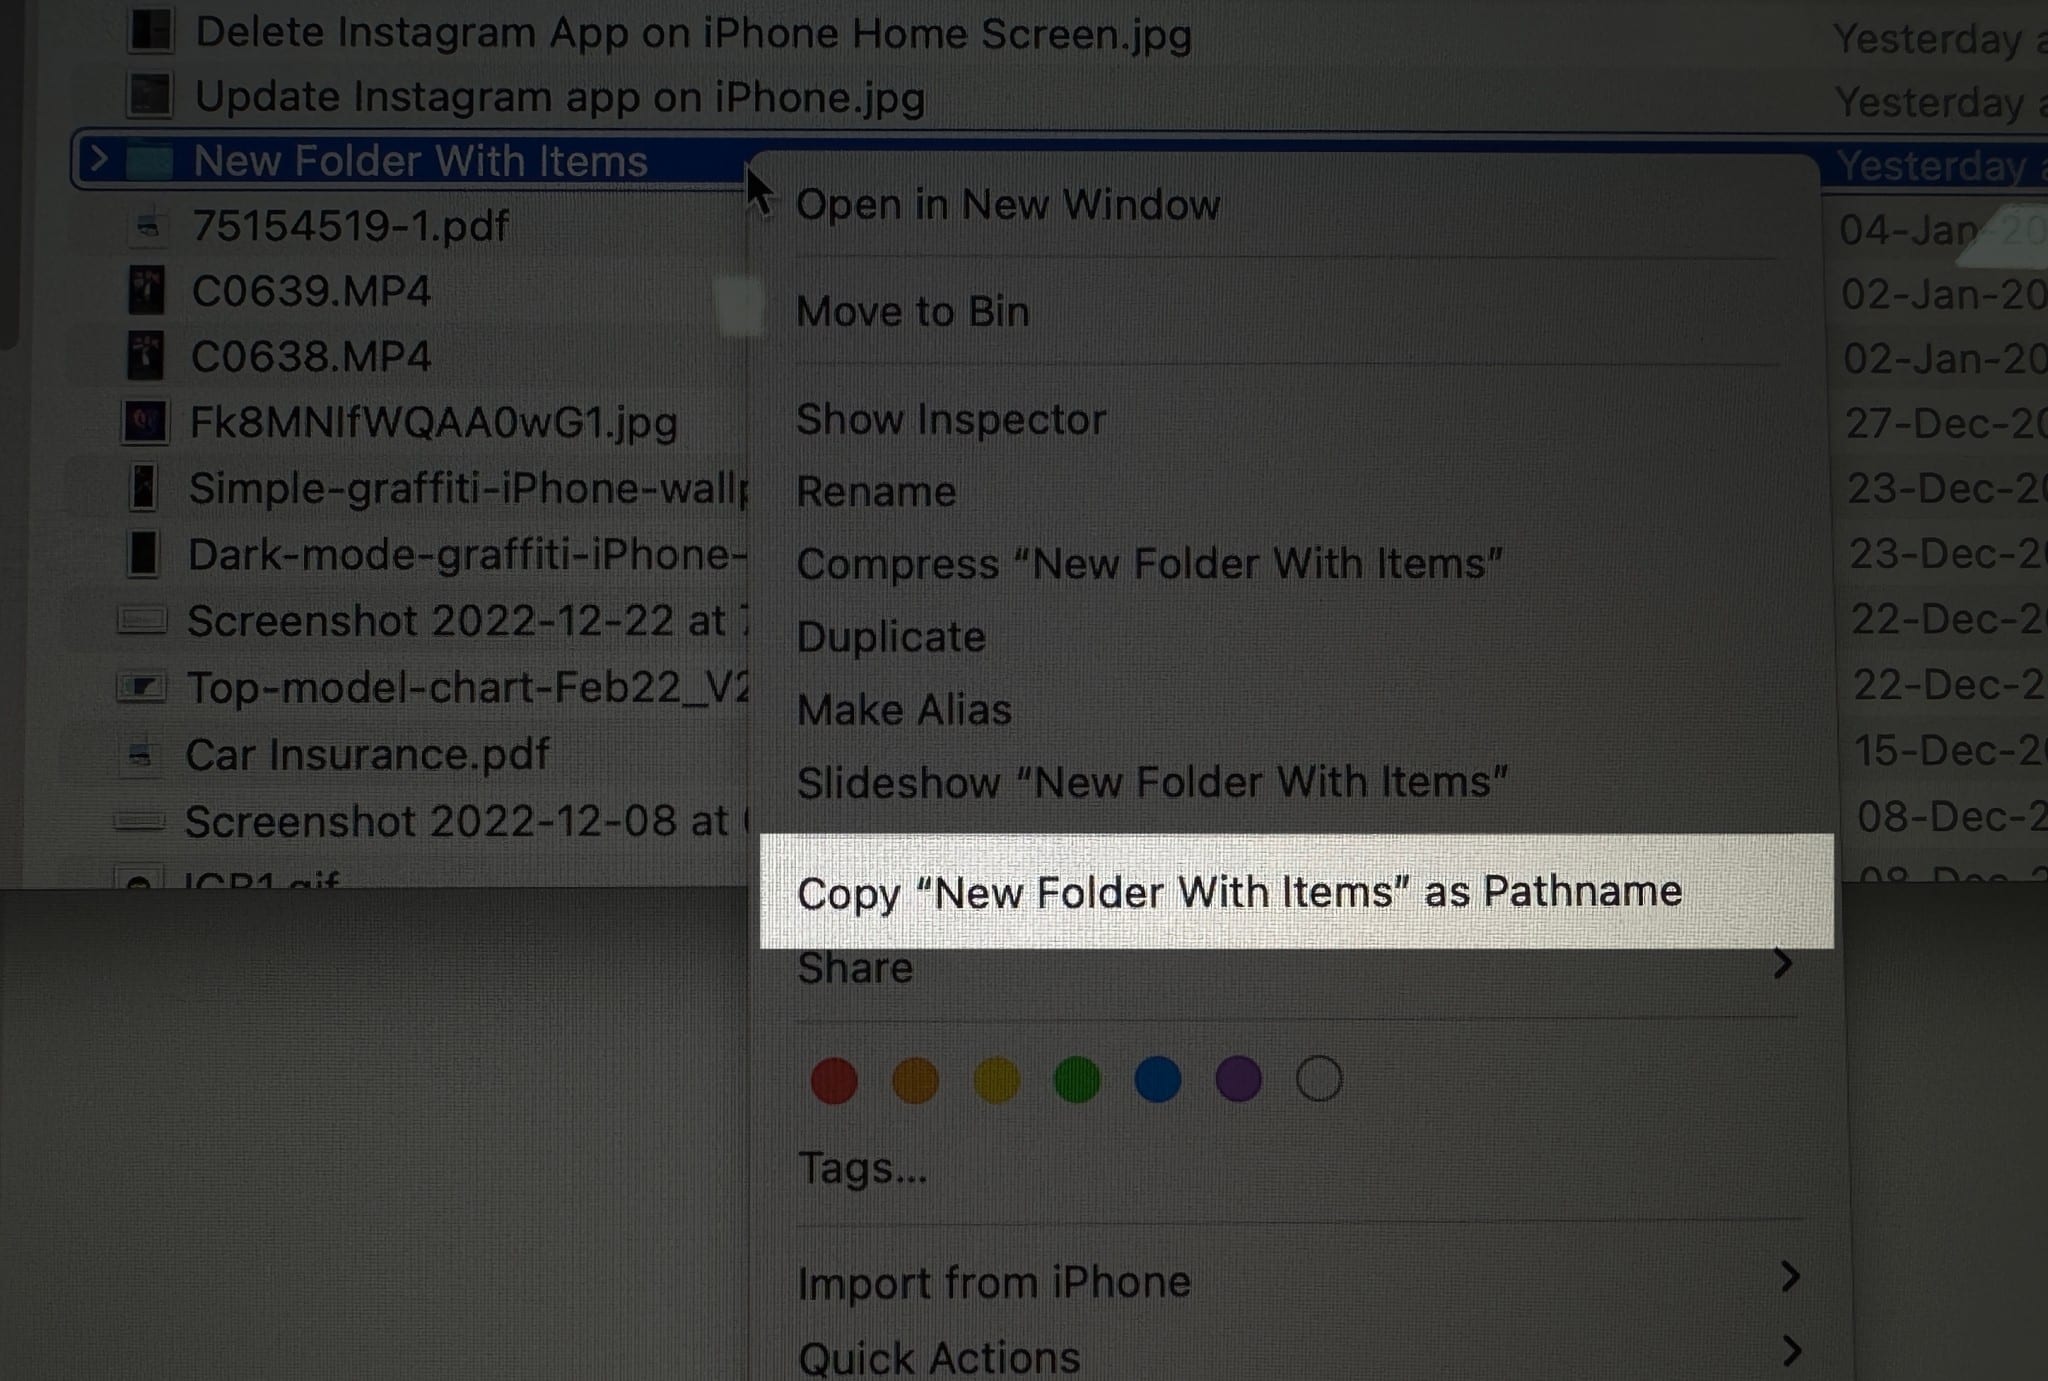Choose Rename from the context menu
This screenshot has height=1381, width=2048.
coord(876,492)
